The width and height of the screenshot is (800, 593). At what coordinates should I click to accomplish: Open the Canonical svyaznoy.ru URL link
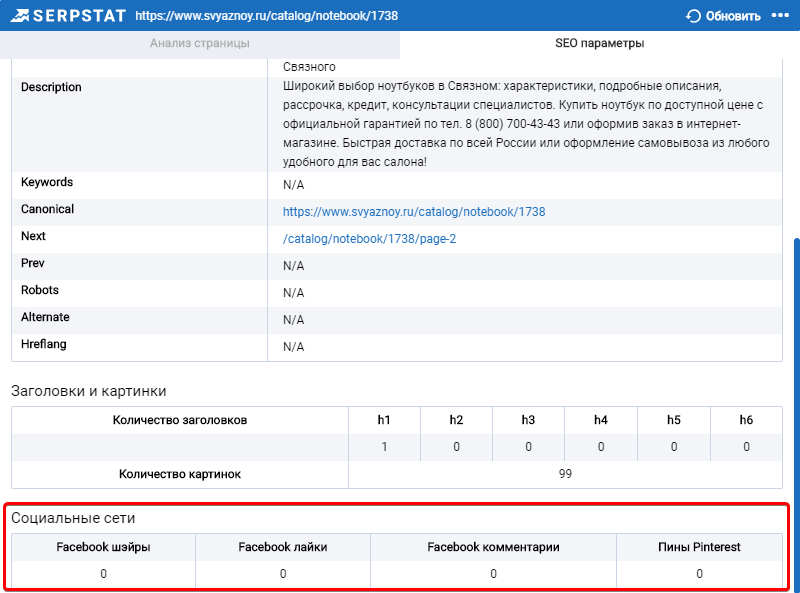coord(414,212)
